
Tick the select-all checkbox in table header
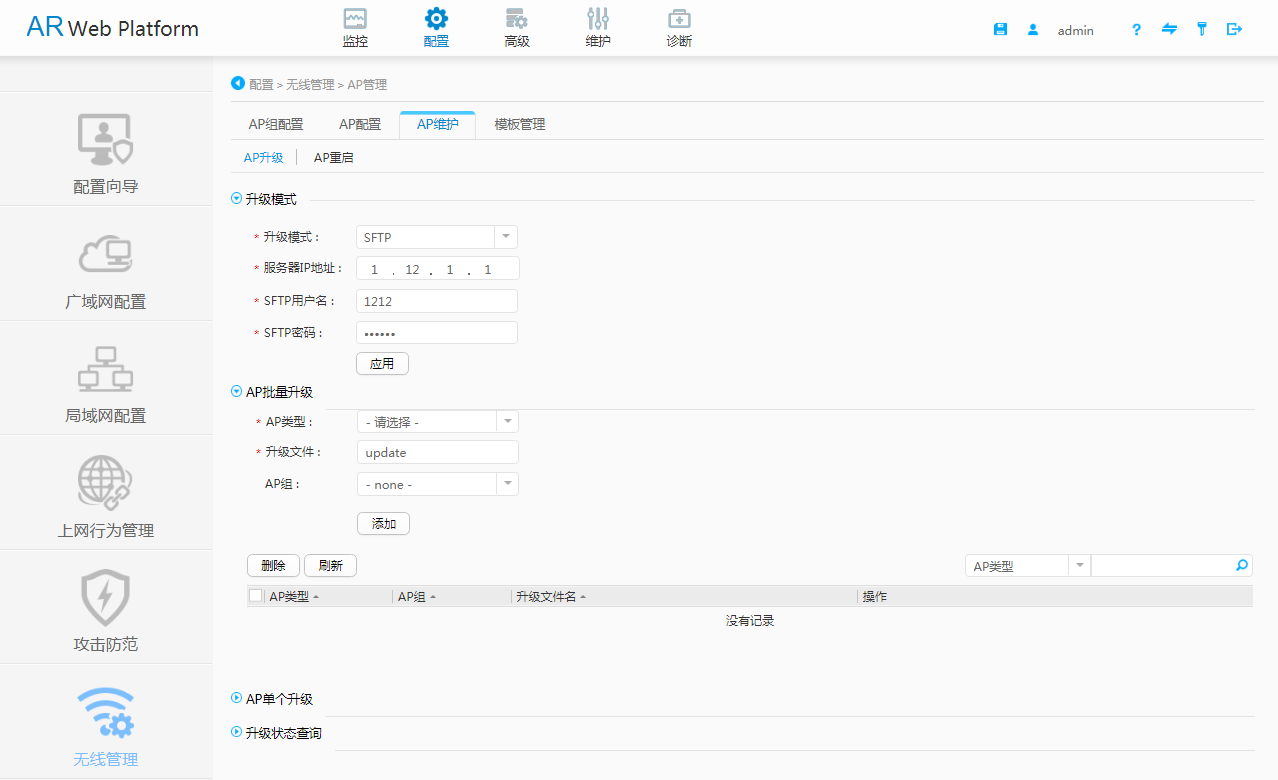(256, 596)
